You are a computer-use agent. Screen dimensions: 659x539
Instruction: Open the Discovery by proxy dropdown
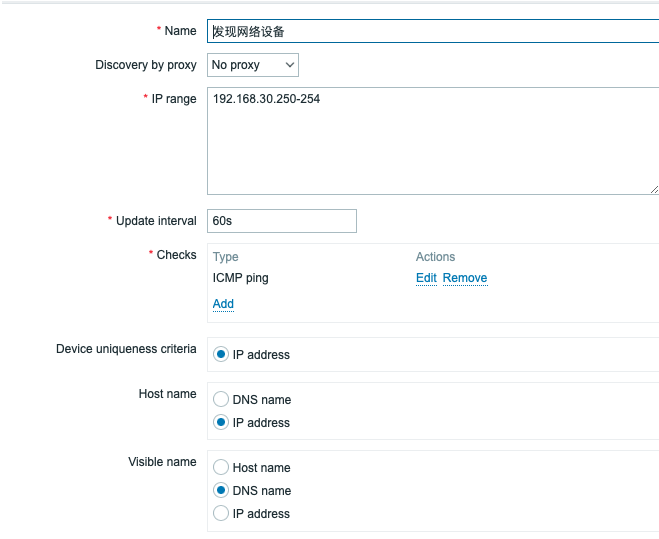pos(253,65)
